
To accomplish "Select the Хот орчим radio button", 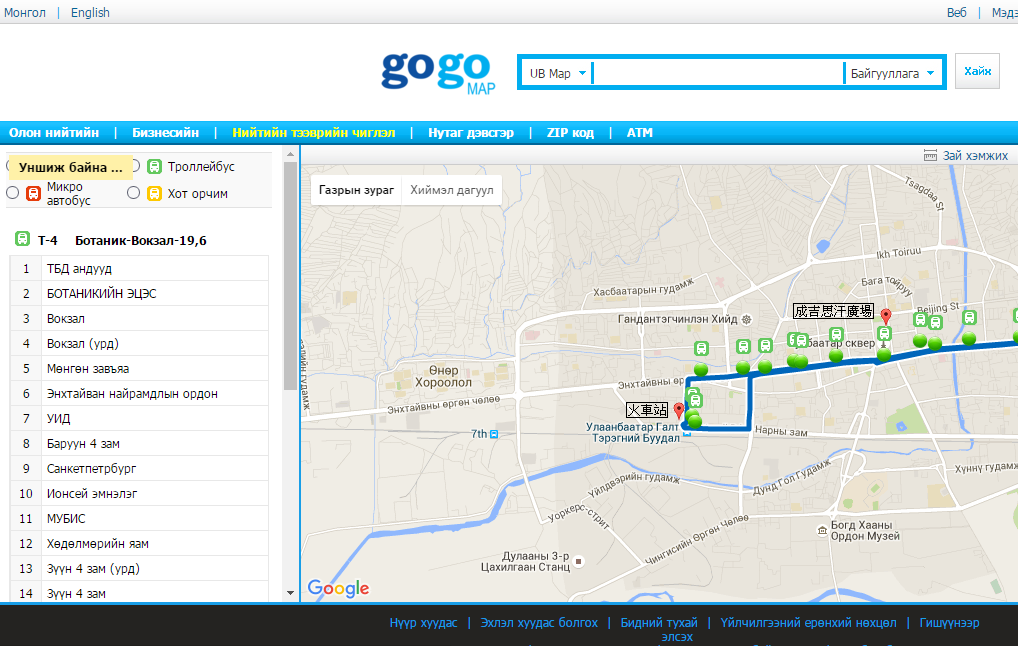I will point(133,193).
